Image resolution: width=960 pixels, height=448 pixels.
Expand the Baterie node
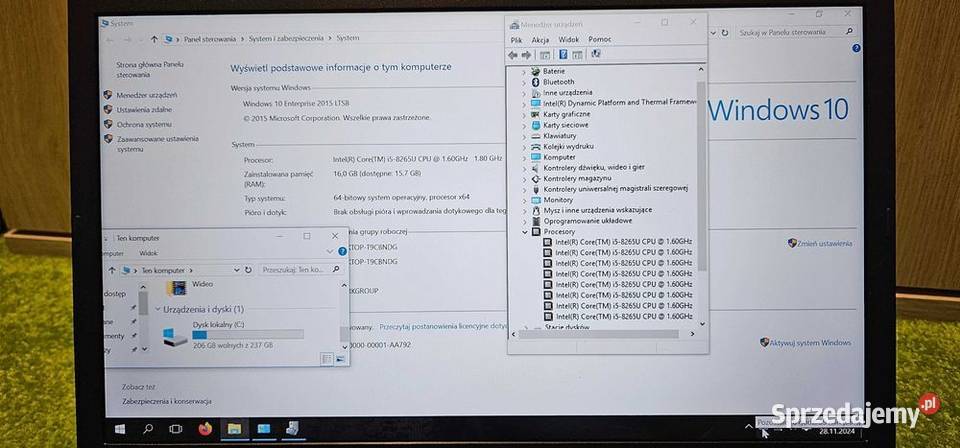(x=523, y=72)
